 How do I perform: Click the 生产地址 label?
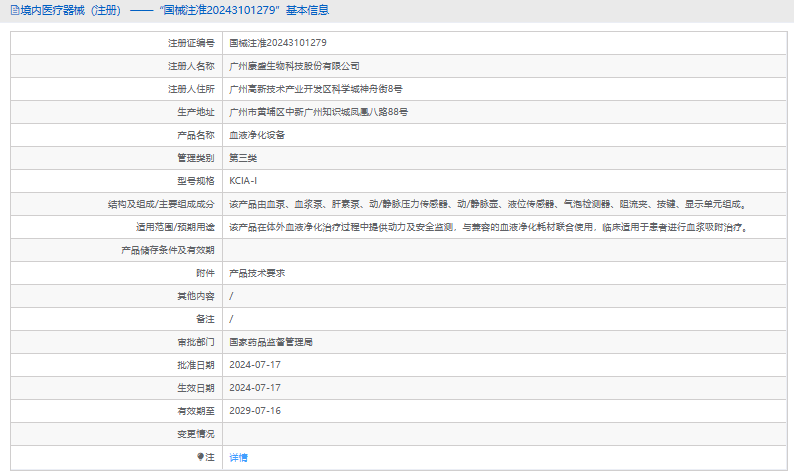click(196, 112)
